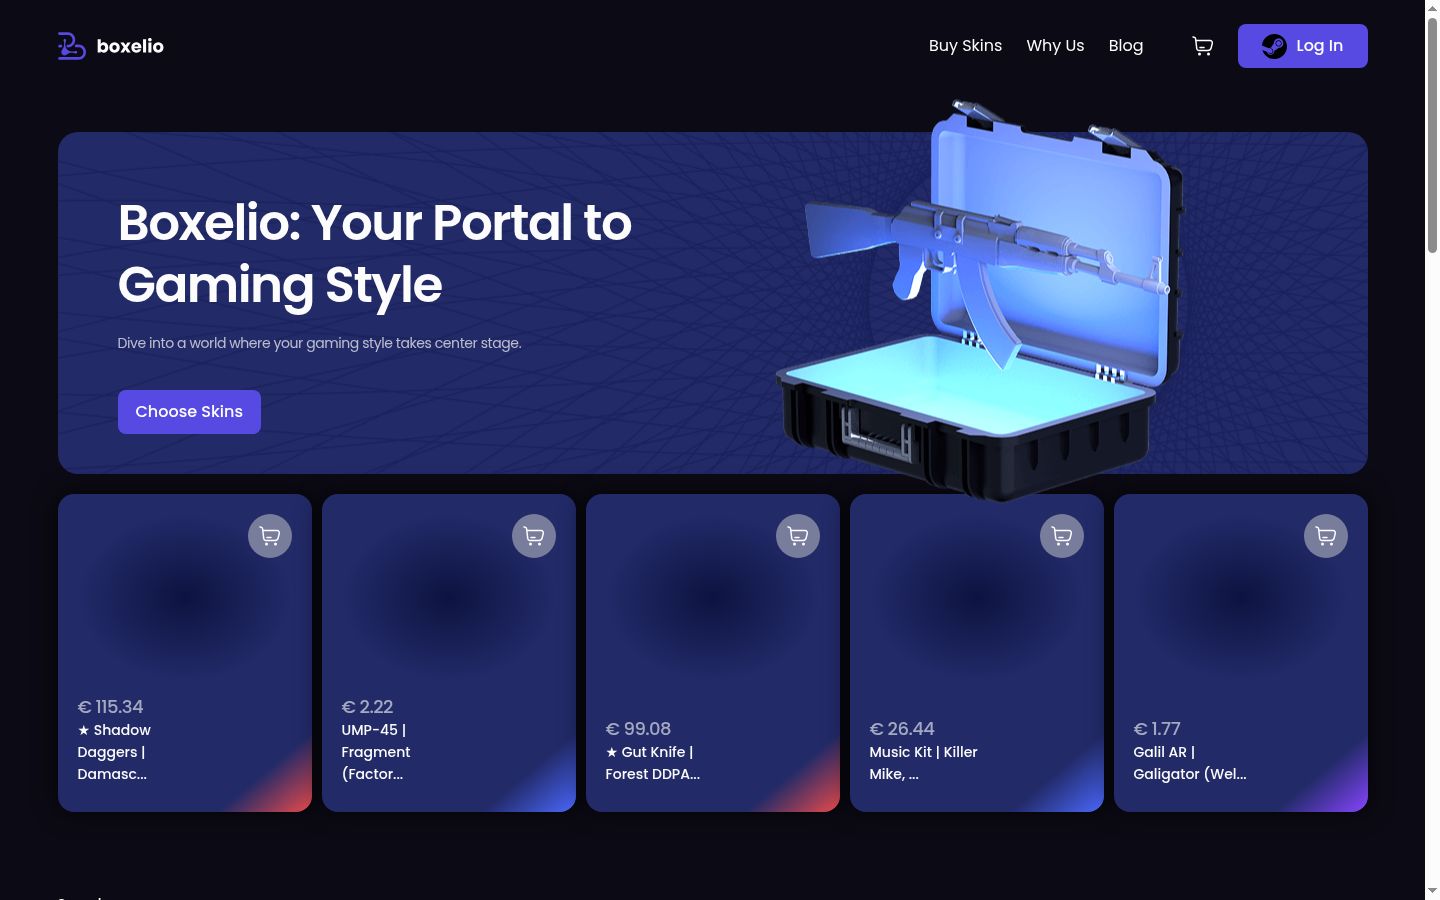The width and height of the screenshot is (1440, 900).
Task: Add Music Kit Killer Mike to cart
Action: click(x=1062, y=536)
